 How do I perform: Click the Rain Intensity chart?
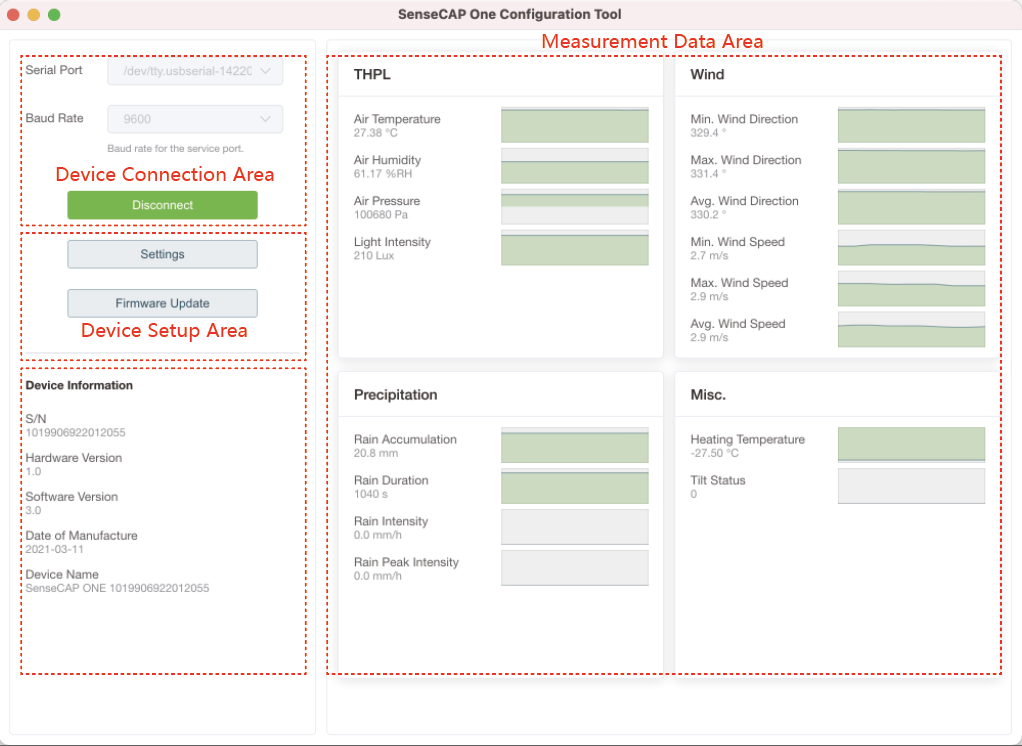(575, 527)
